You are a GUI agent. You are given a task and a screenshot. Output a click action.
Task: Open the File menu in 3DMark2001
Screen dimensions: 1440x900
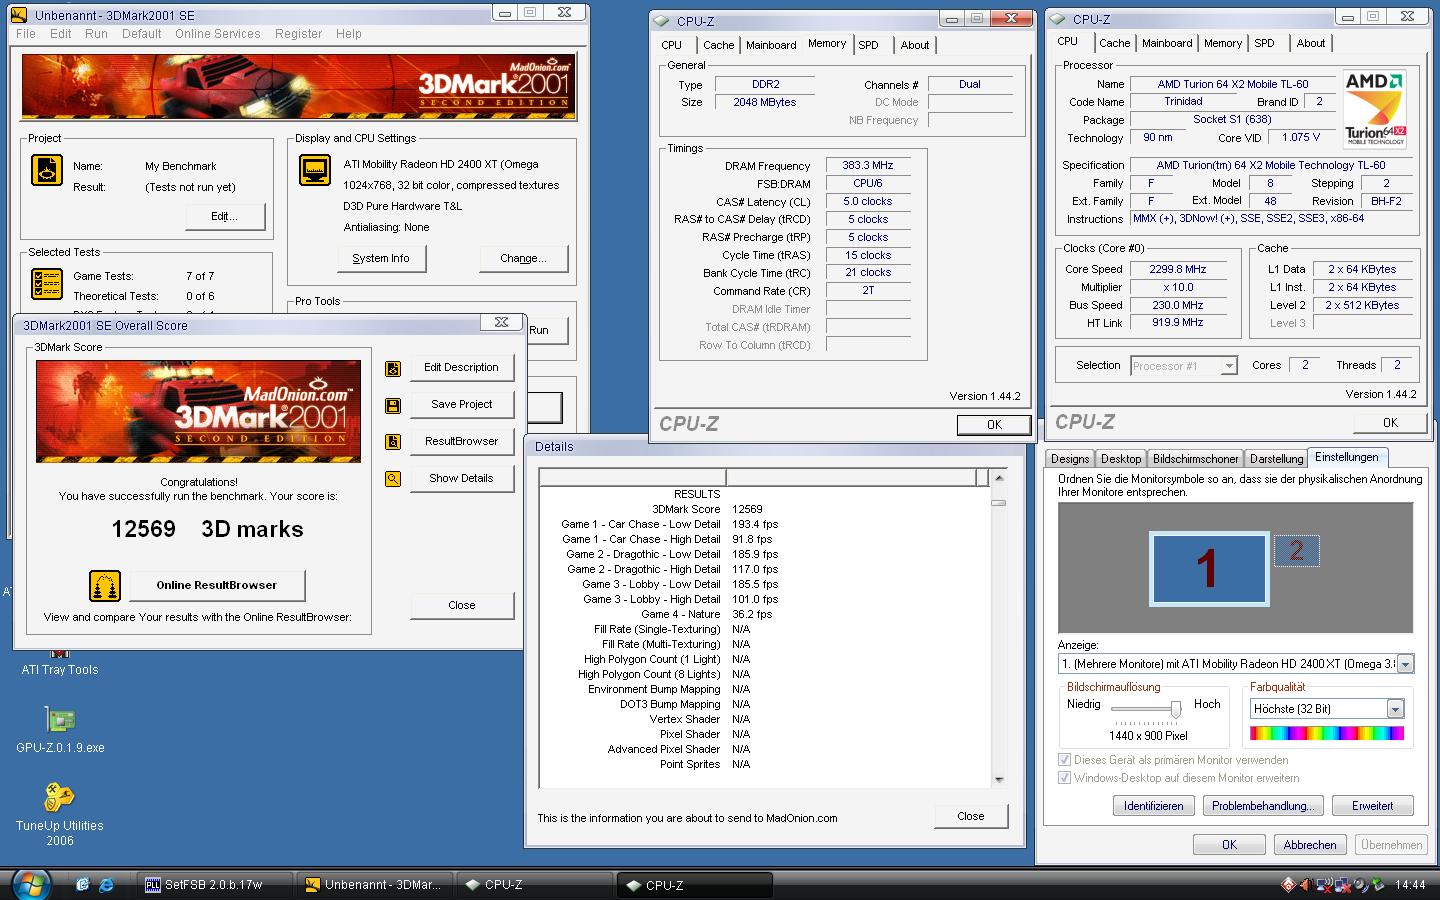tap(26, 34)
